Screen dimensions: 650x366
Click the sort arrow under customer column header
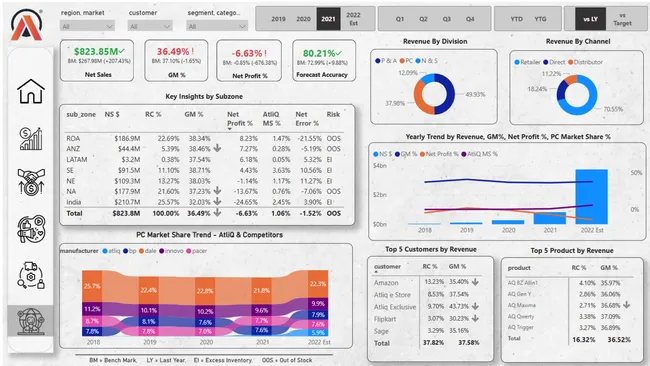pos(376,272)
